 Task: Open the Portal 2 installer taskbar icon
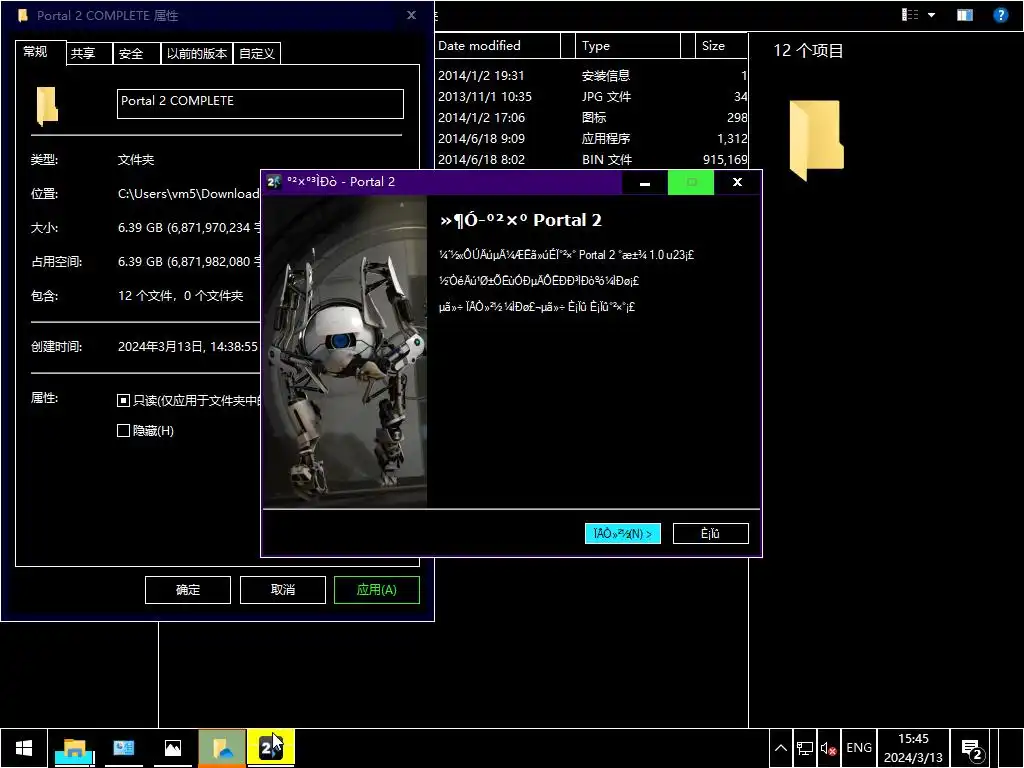(x=270, y=748)
